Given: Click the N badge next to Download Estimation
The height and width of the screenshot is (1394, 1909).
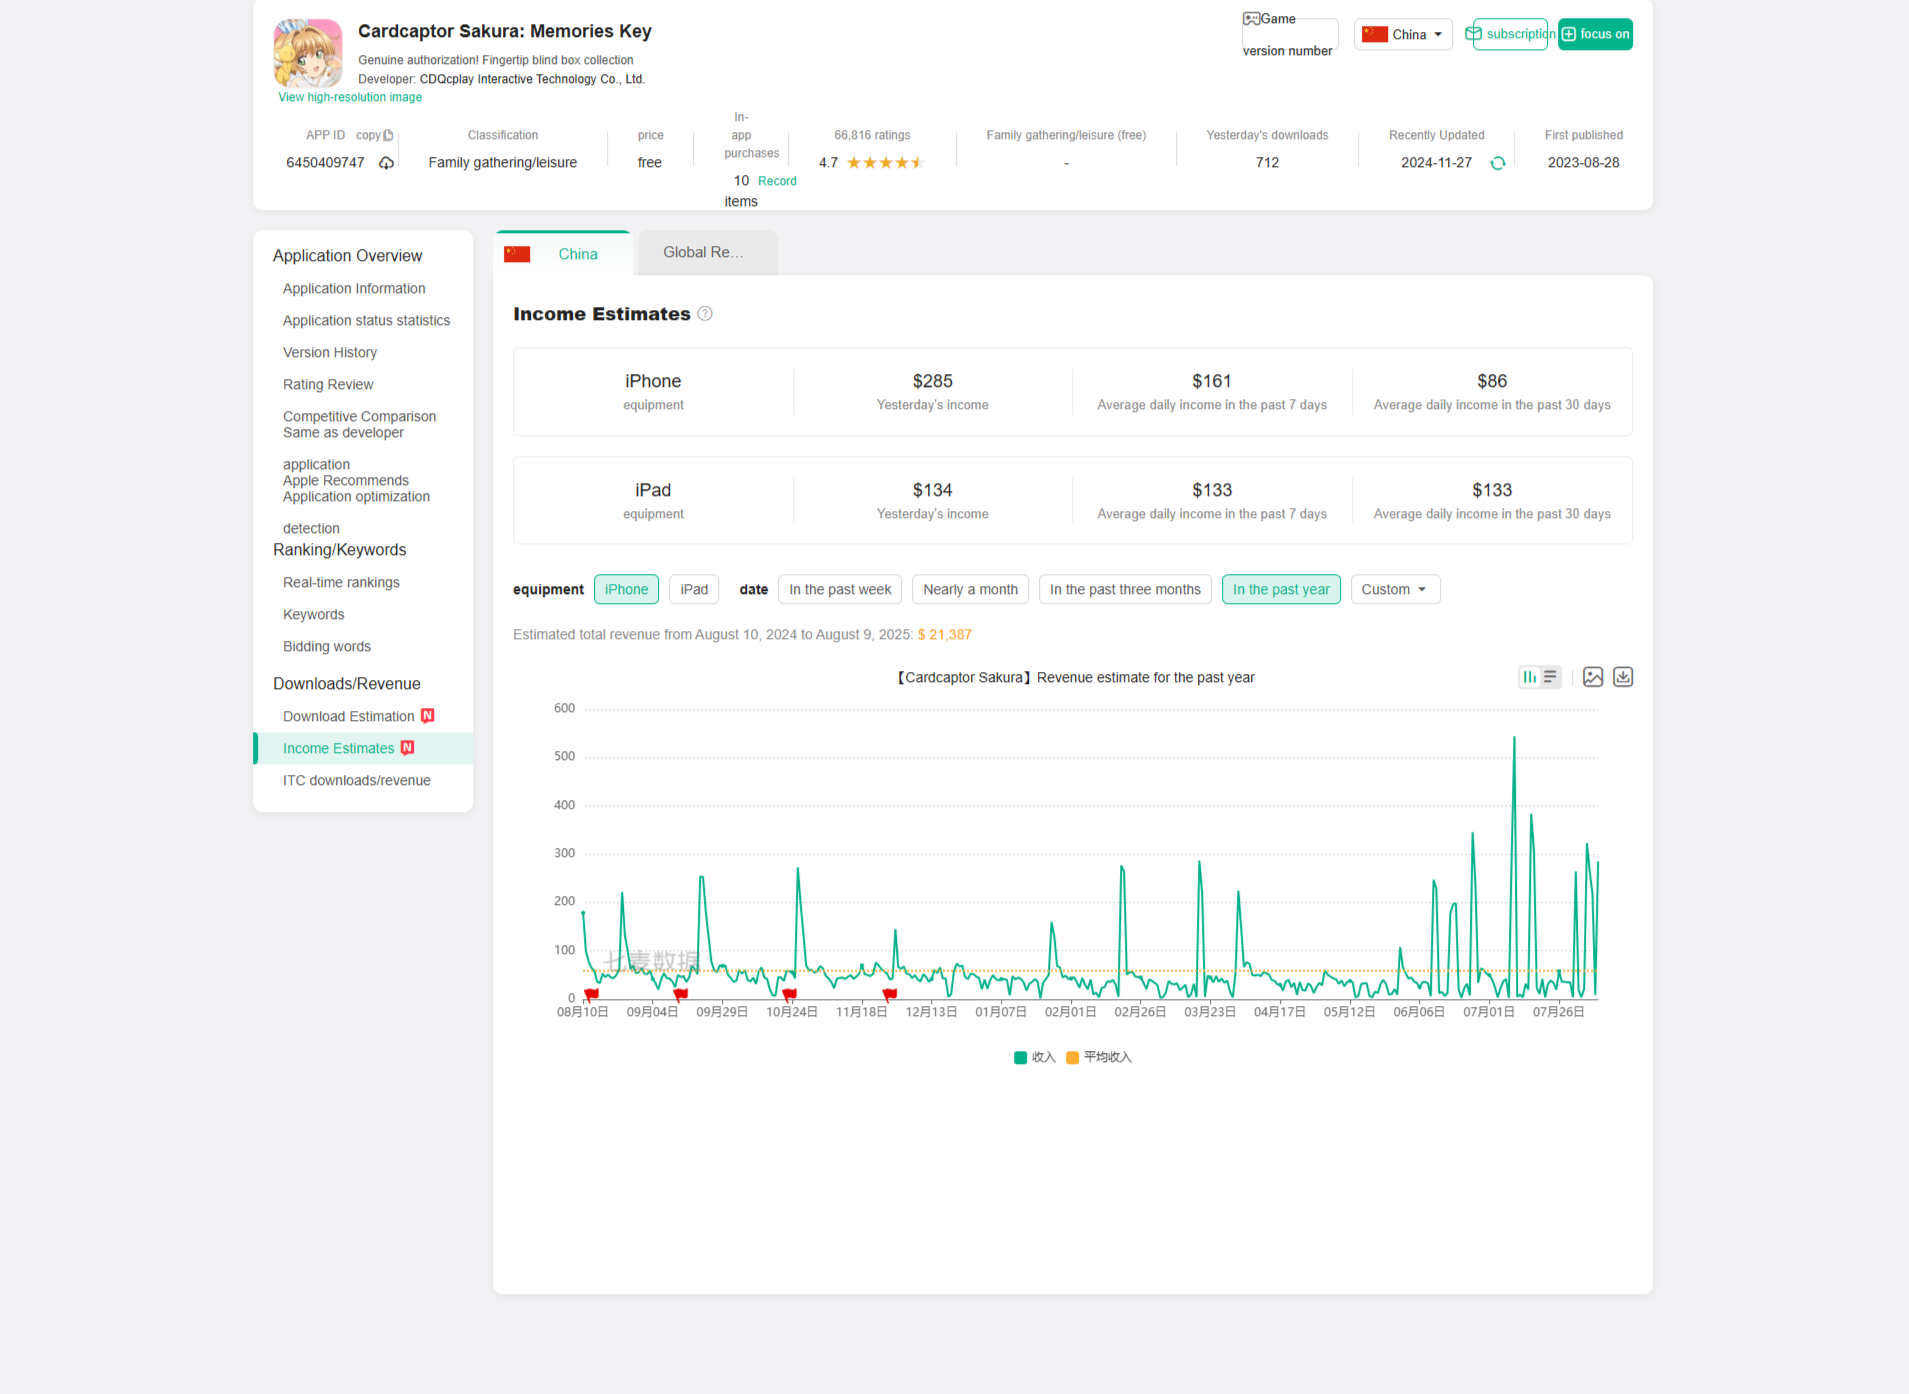Looking at the screenshot, I should coord(428,716).
